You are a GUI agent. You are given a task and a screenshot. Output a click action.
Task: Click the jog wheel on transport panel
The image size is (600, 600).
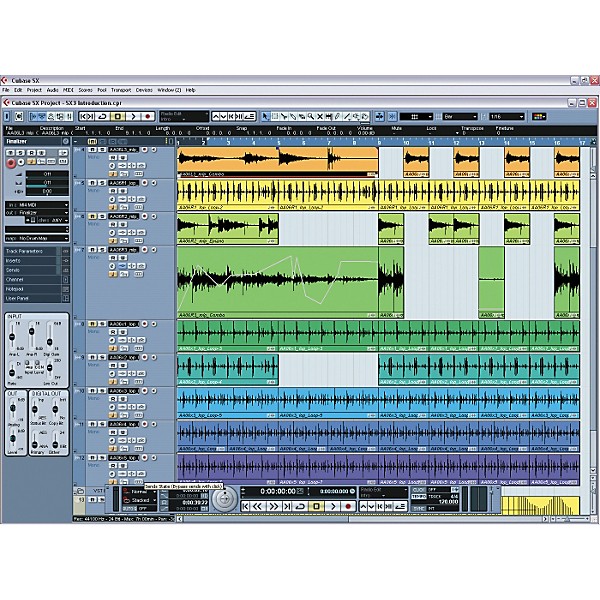click(x=225, y=499)
